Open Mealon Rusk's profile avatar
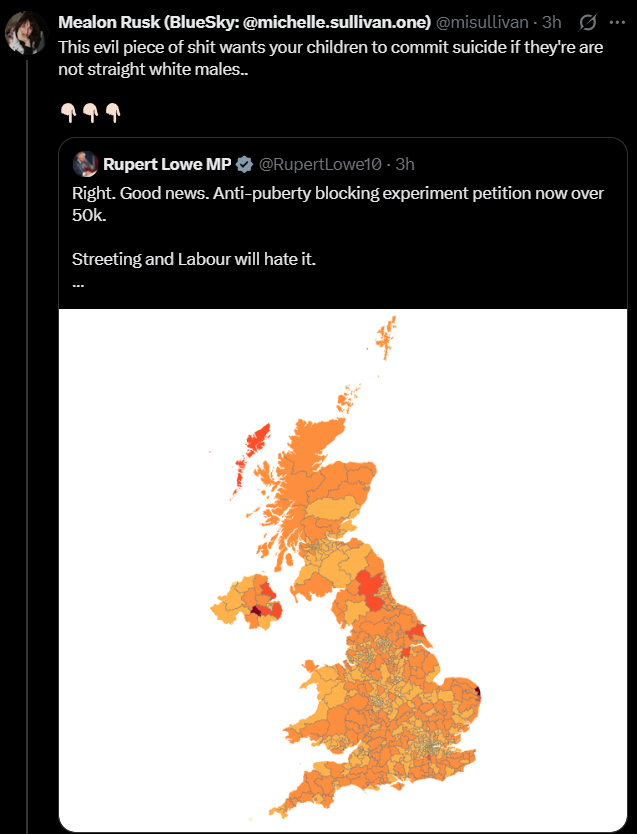637x834 pixels. tap(27, 33)
